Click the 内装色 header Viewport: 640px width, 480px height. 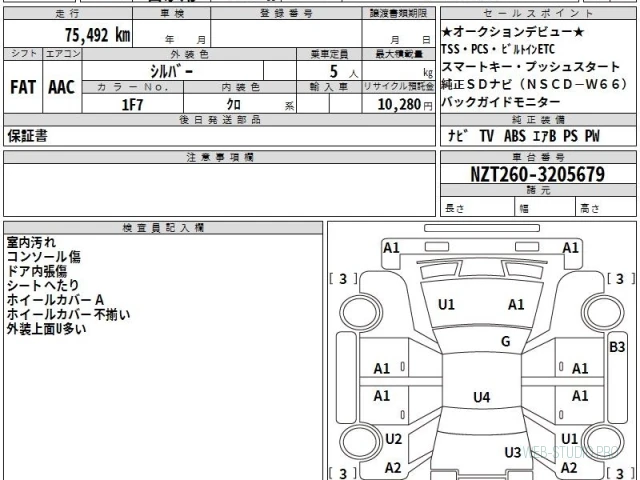point(240,87)
